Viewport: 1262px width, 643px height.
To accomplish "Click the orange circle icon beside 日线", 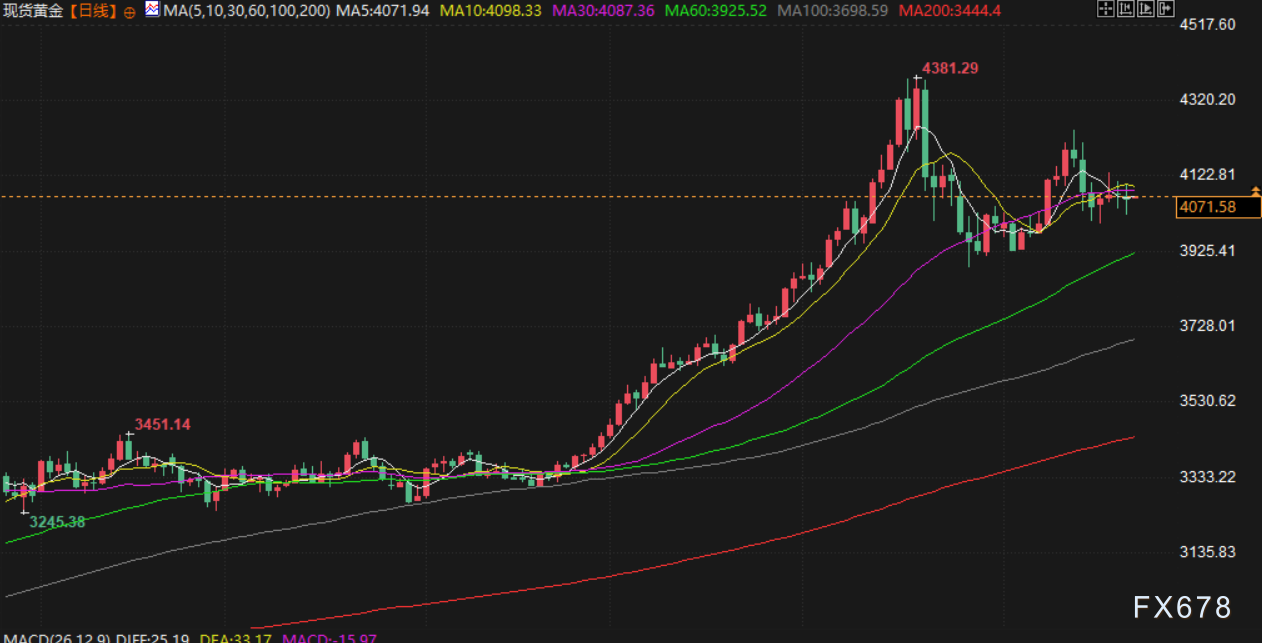I will point(131,12).
